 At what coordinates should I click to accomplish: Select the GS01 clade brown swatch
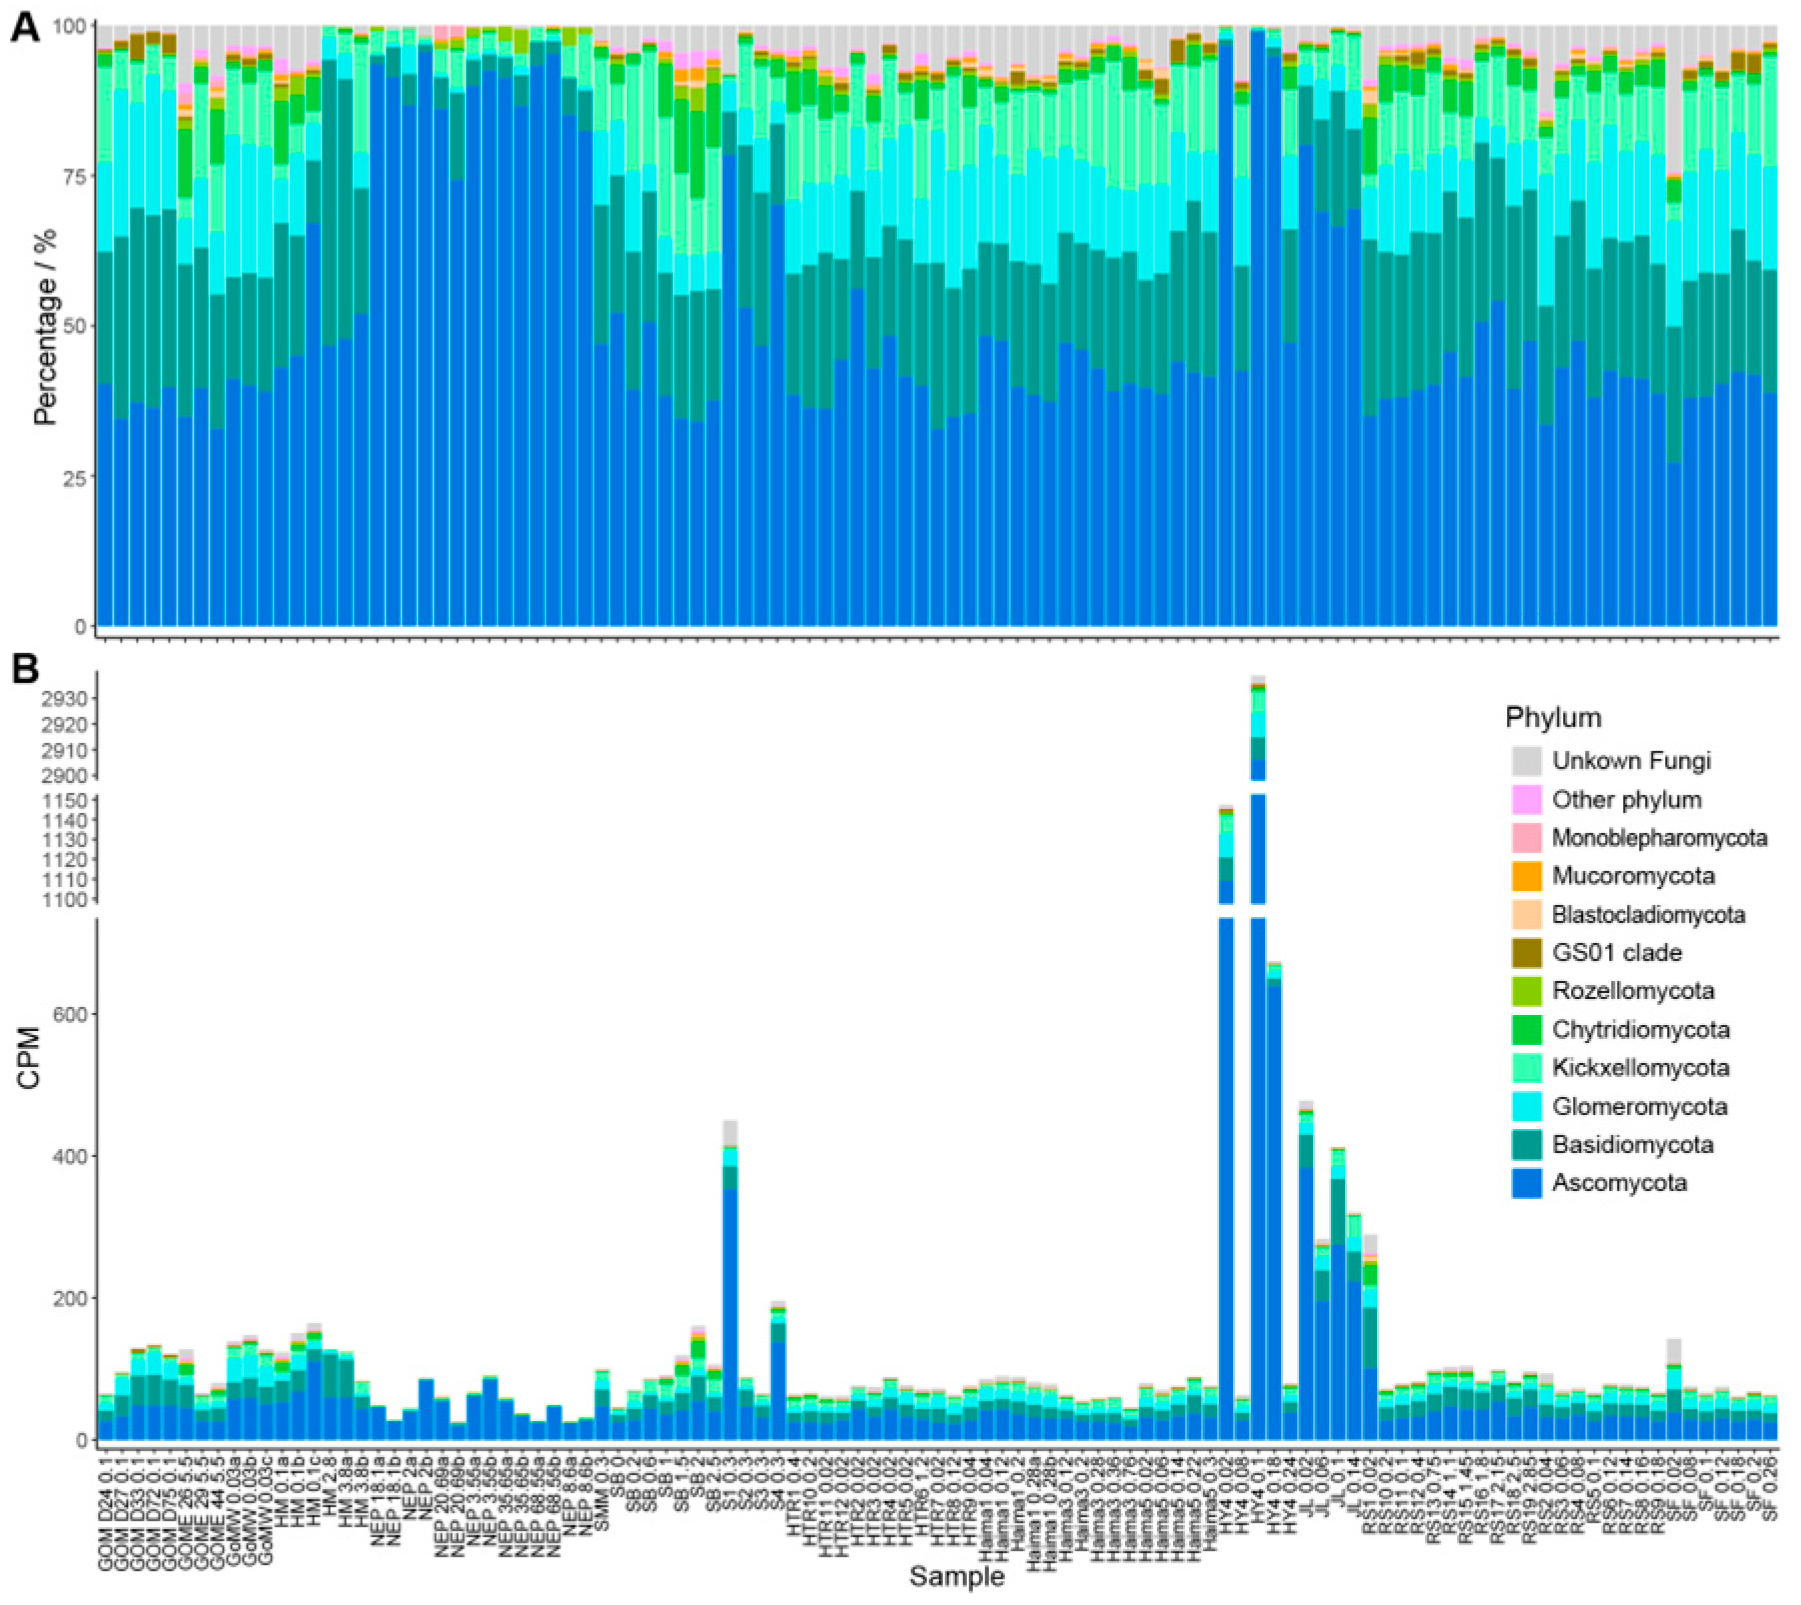click(1526, 953)
